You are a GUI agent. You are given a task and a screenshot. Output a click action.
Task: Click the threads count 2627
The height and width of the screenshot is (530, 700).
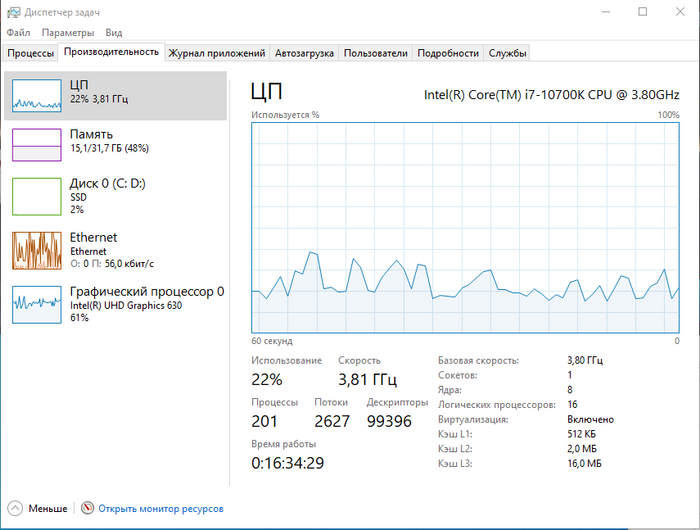pyautogui.click(x=332, y=421)
